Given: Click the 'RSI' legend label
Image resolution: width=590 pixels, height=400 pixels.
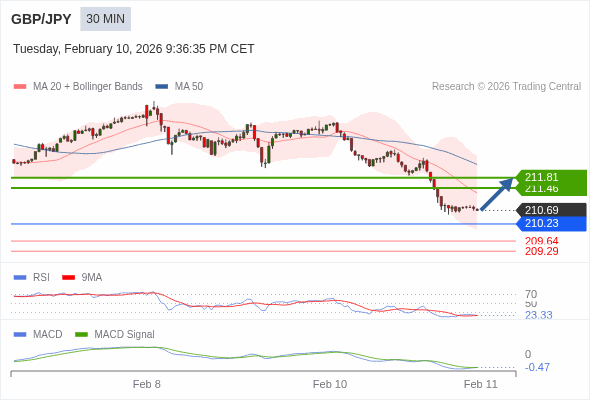Looking at the screenshot, I should [41, 278].
